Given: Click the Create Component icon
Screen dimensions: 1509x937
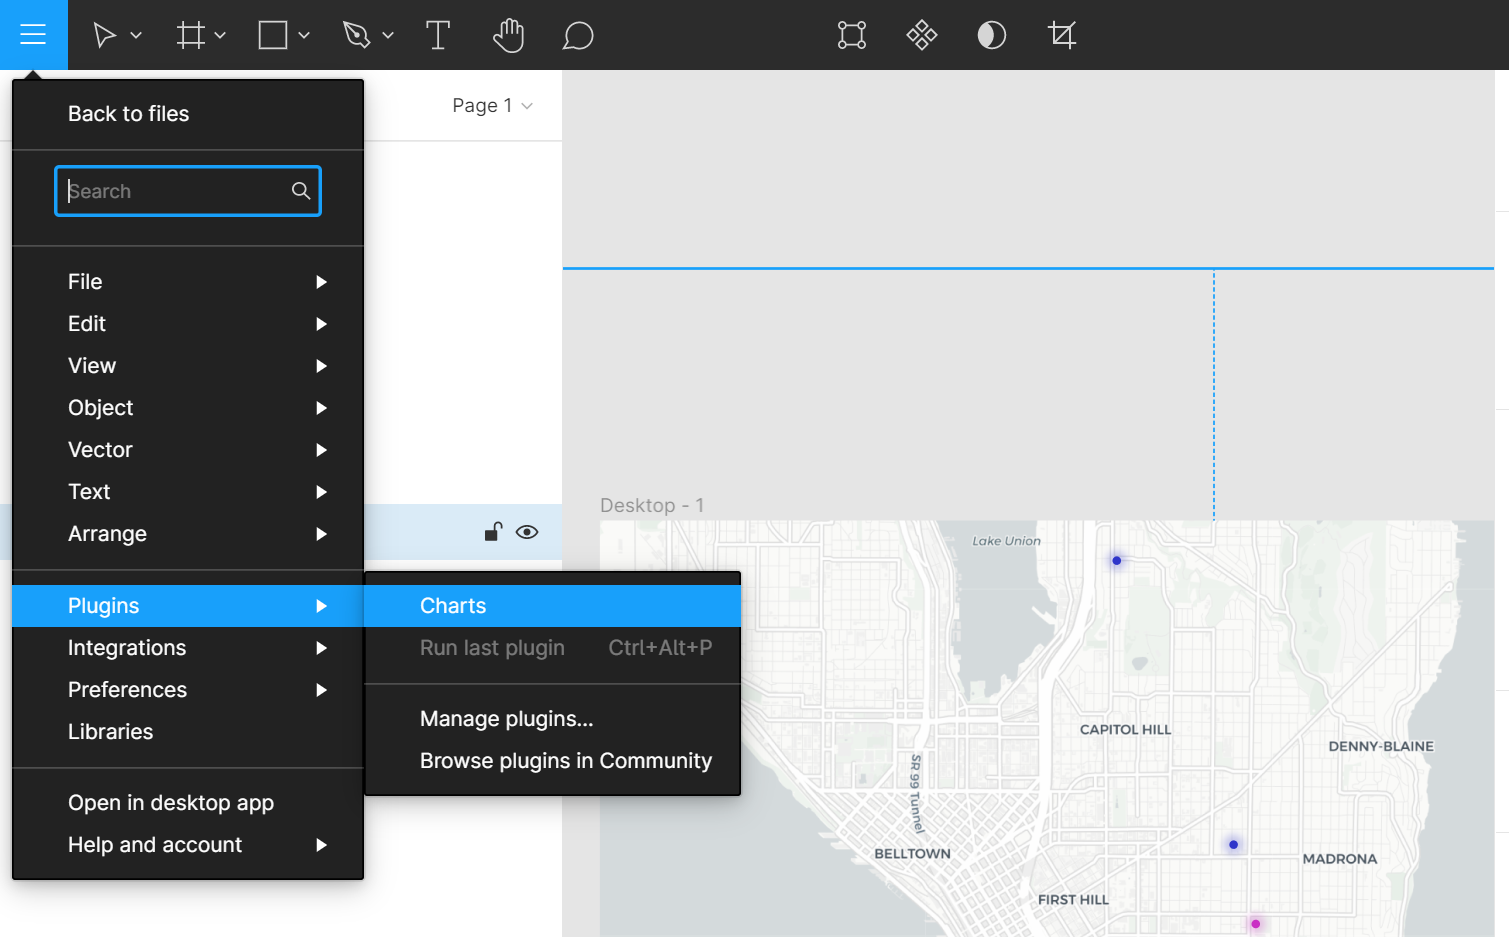Looking at the screenshot, I should click(921, 36).
